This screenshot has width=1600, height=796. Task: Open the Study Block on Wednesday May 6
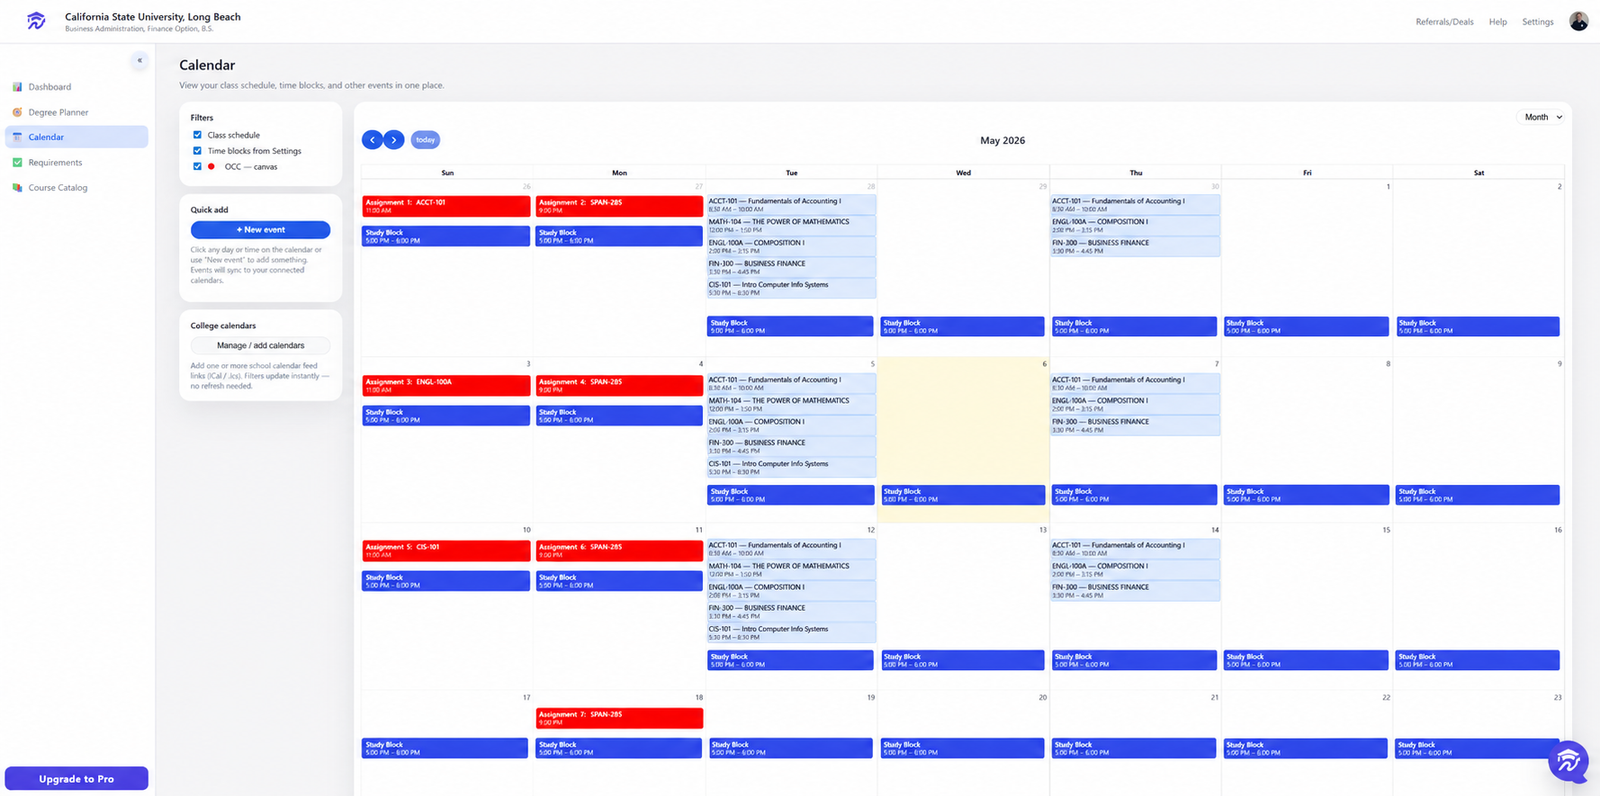(962, 495)
